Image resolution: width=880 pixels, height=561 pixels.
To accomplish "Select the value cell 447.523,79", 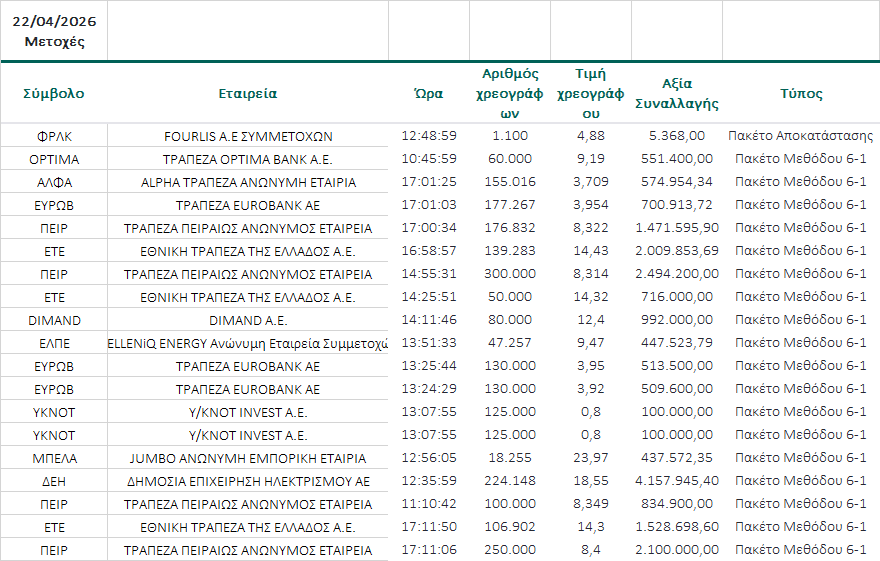I will click(677, 343).
